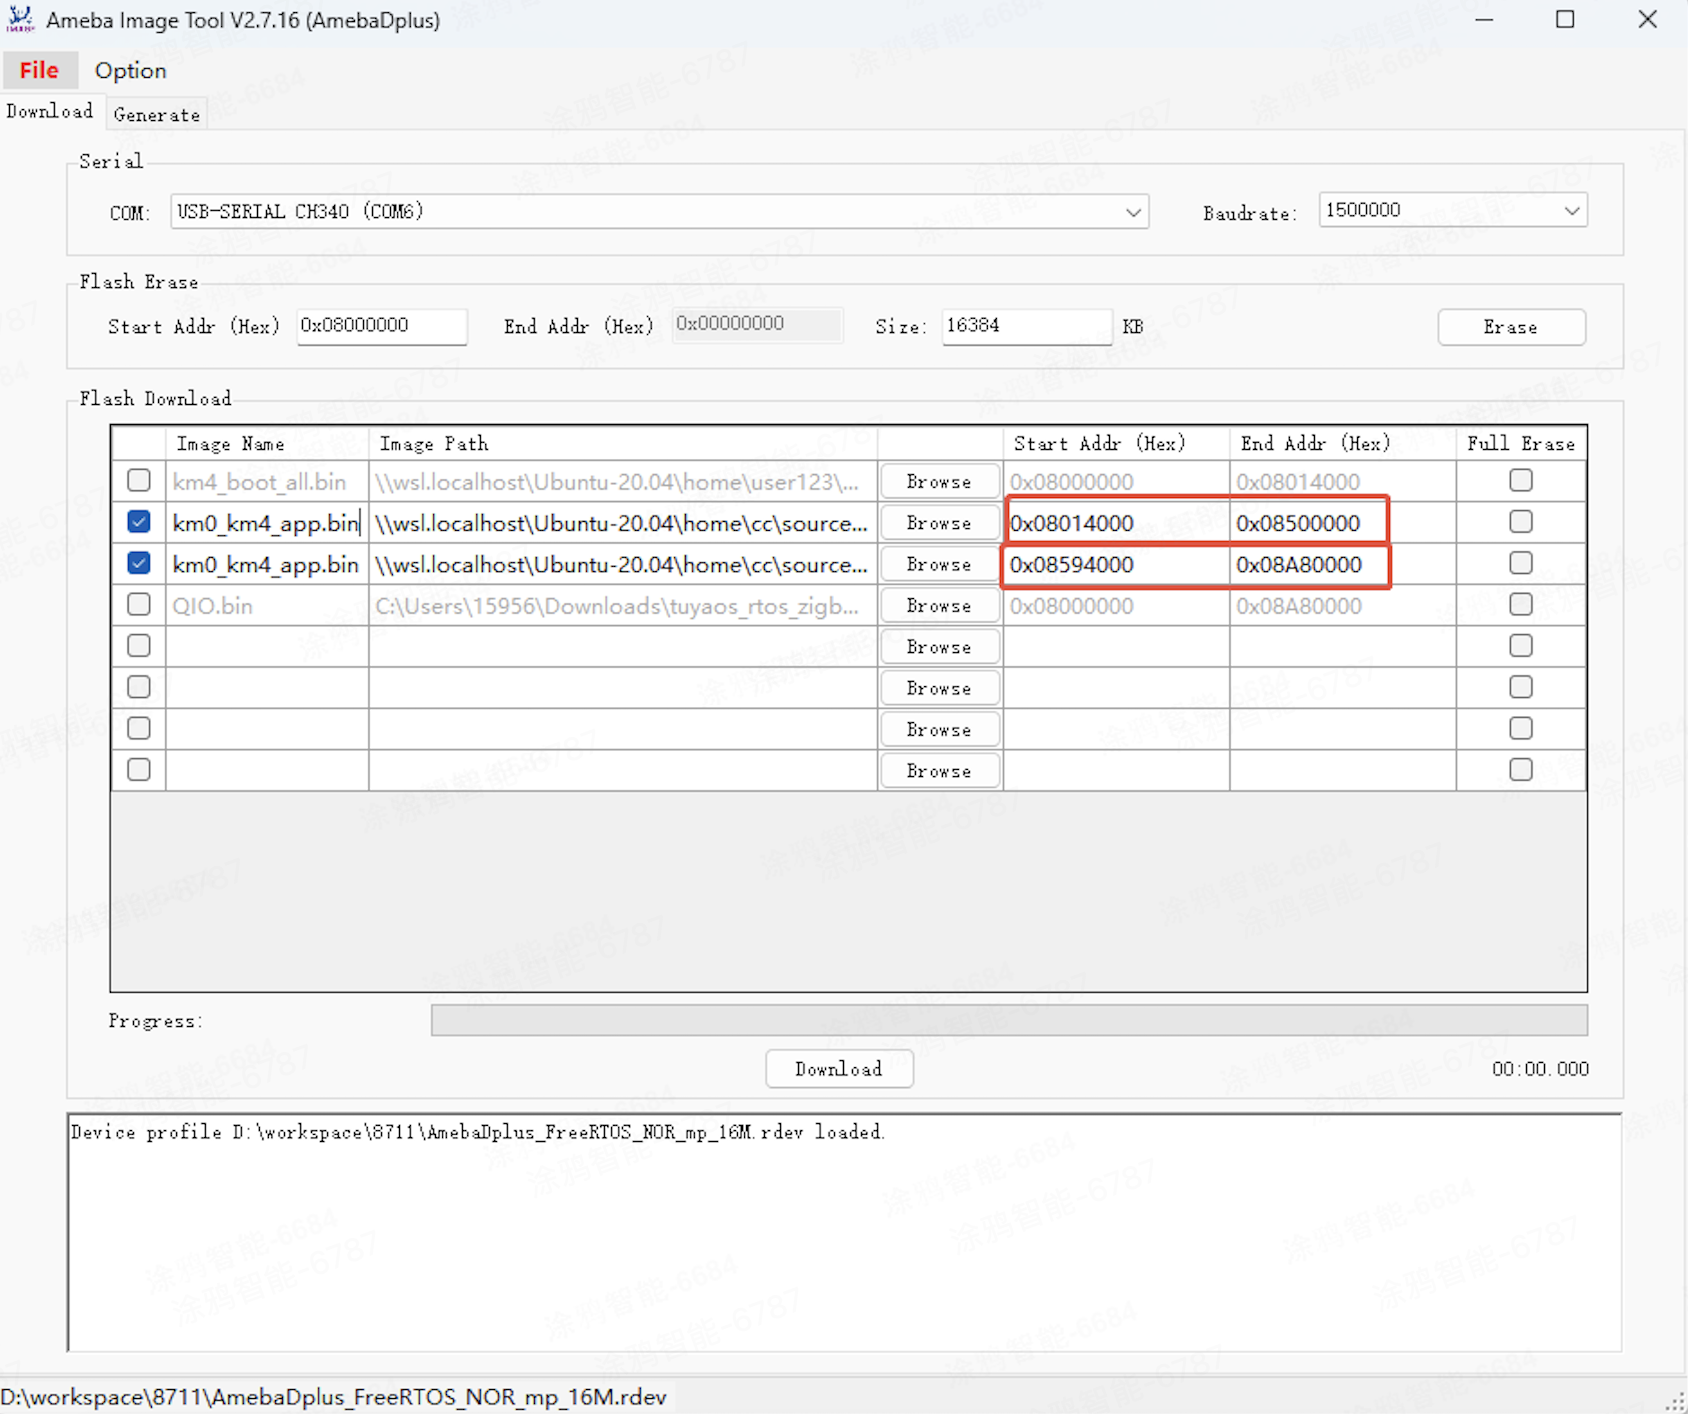Click the Flash Erase Size field
This screenshot has height=1414, width=1688.
tap(1025, 326)
